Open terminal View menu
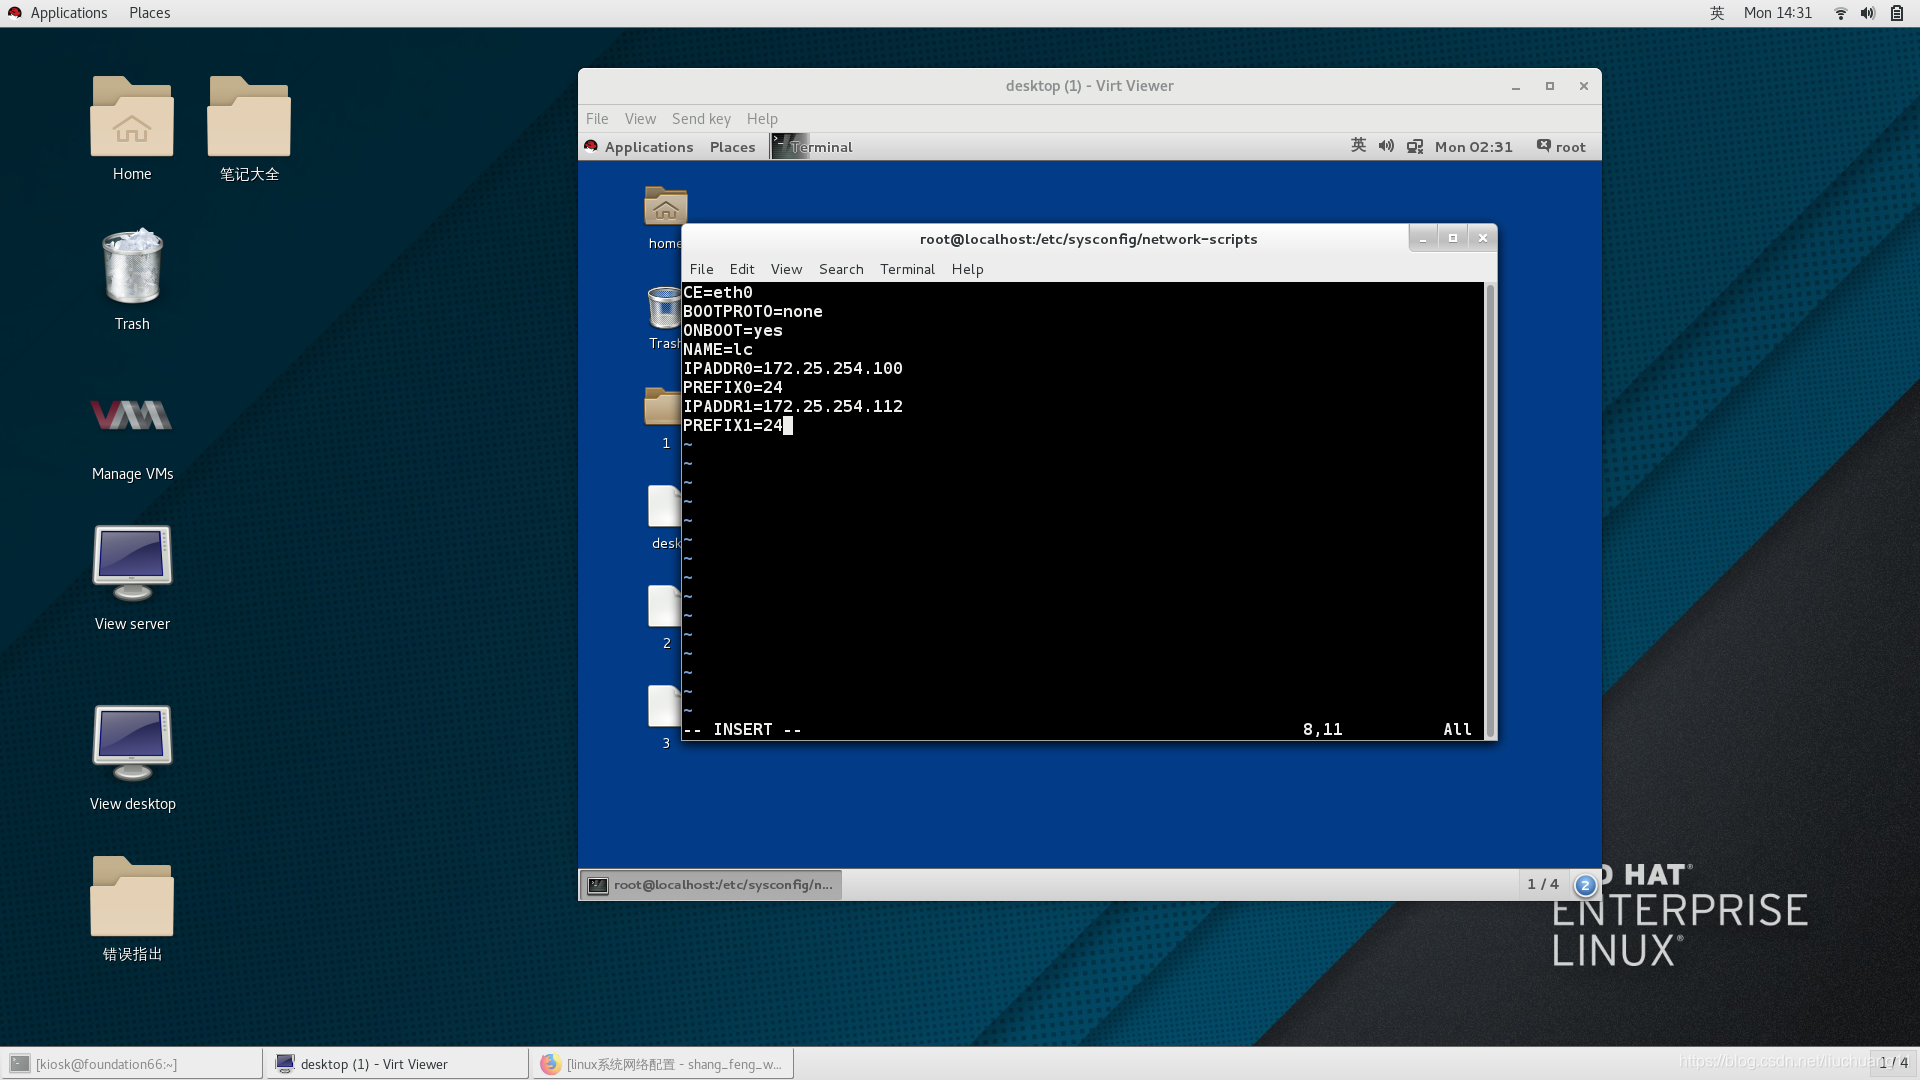 pyautogui.click(x=786, y=269)
